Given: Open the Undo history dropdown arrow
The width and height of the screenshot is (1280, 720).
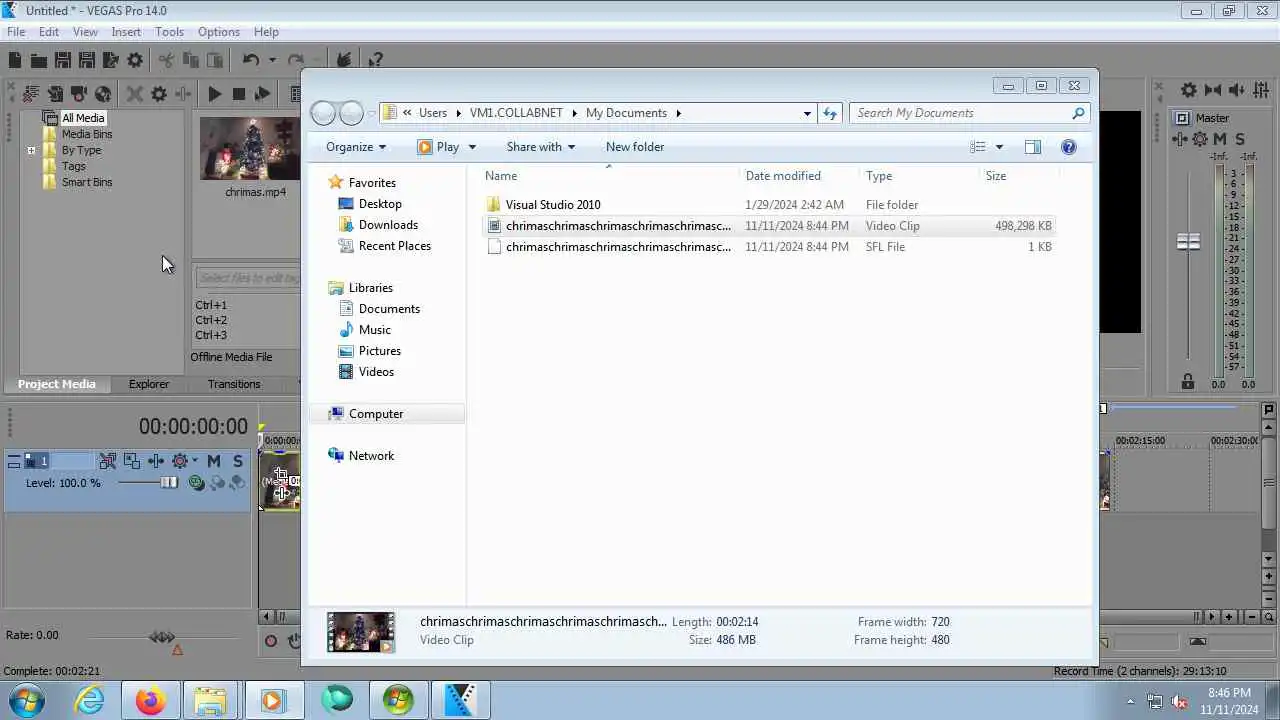Looking at the screenshot, I should click(272, 61).
